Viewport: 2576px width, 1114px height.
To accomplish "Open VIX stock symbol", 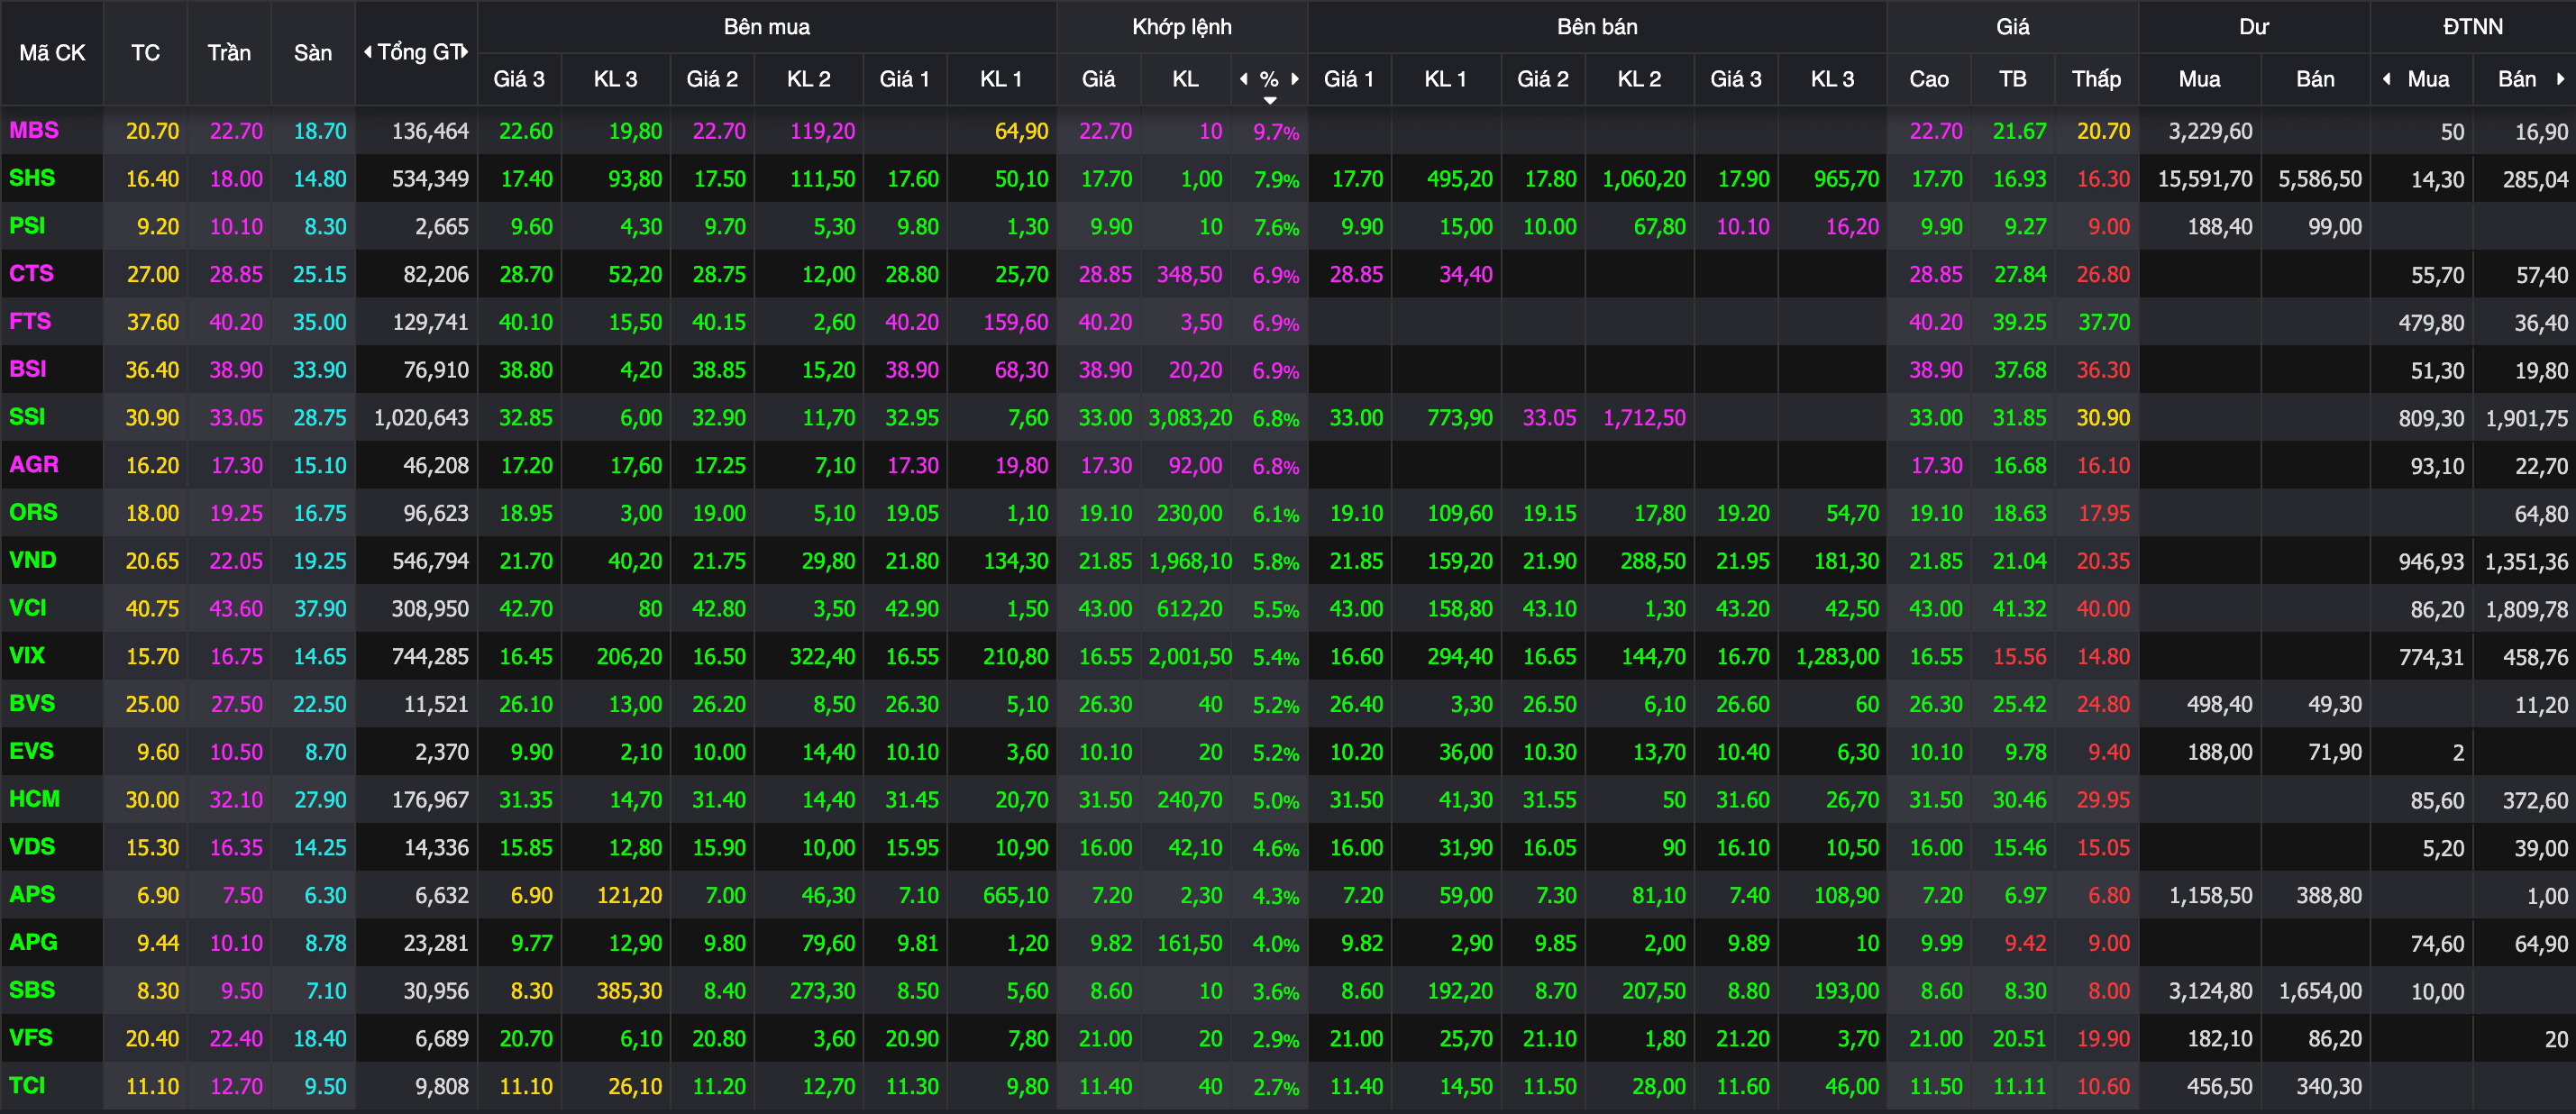I will 27,656.
